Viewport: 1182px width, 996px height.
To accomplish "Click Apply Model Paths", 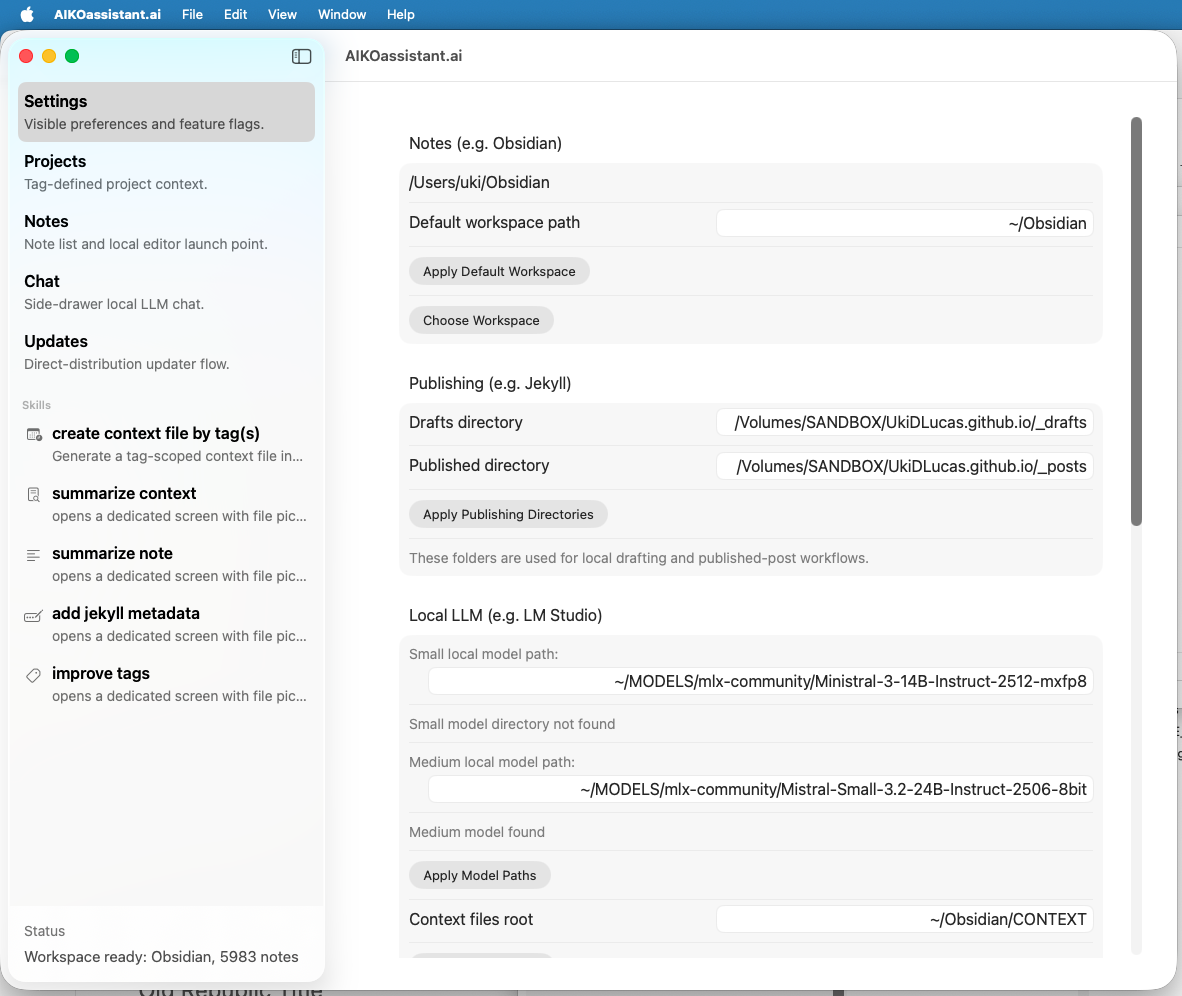I will click(x=479, y=875).
